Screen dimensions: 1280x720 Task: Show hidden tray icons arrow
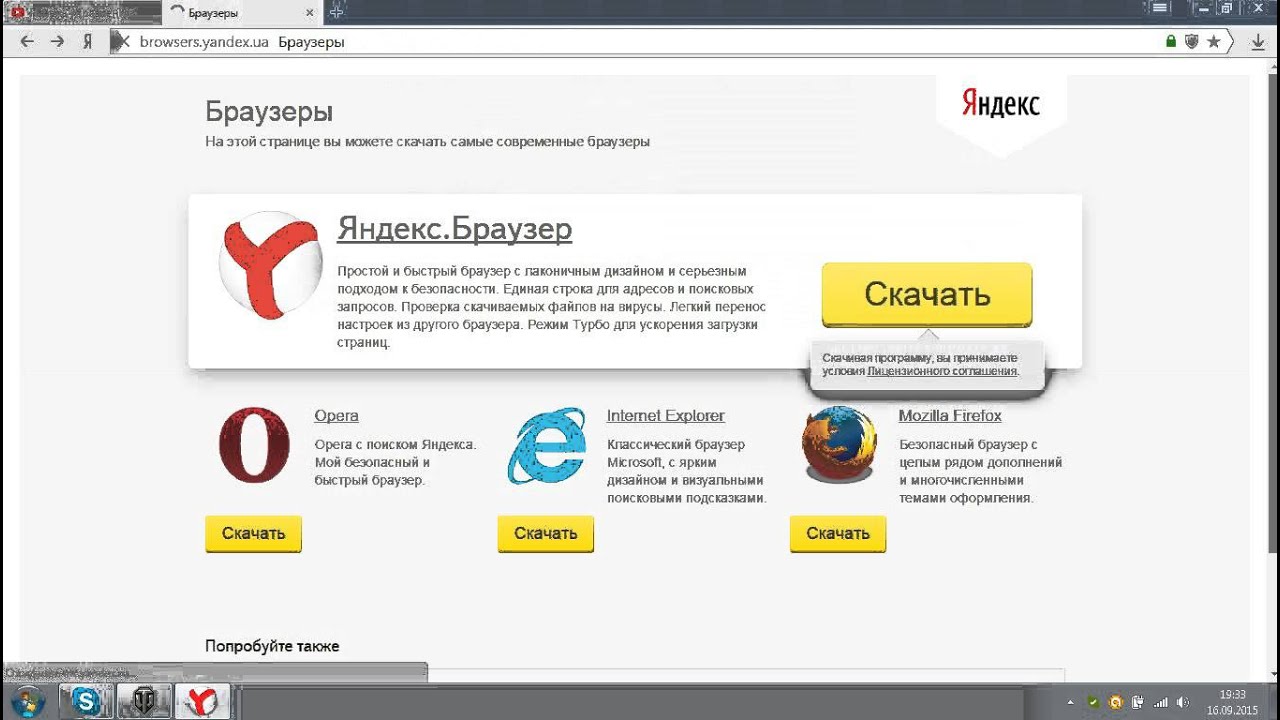coord(1070,702)
